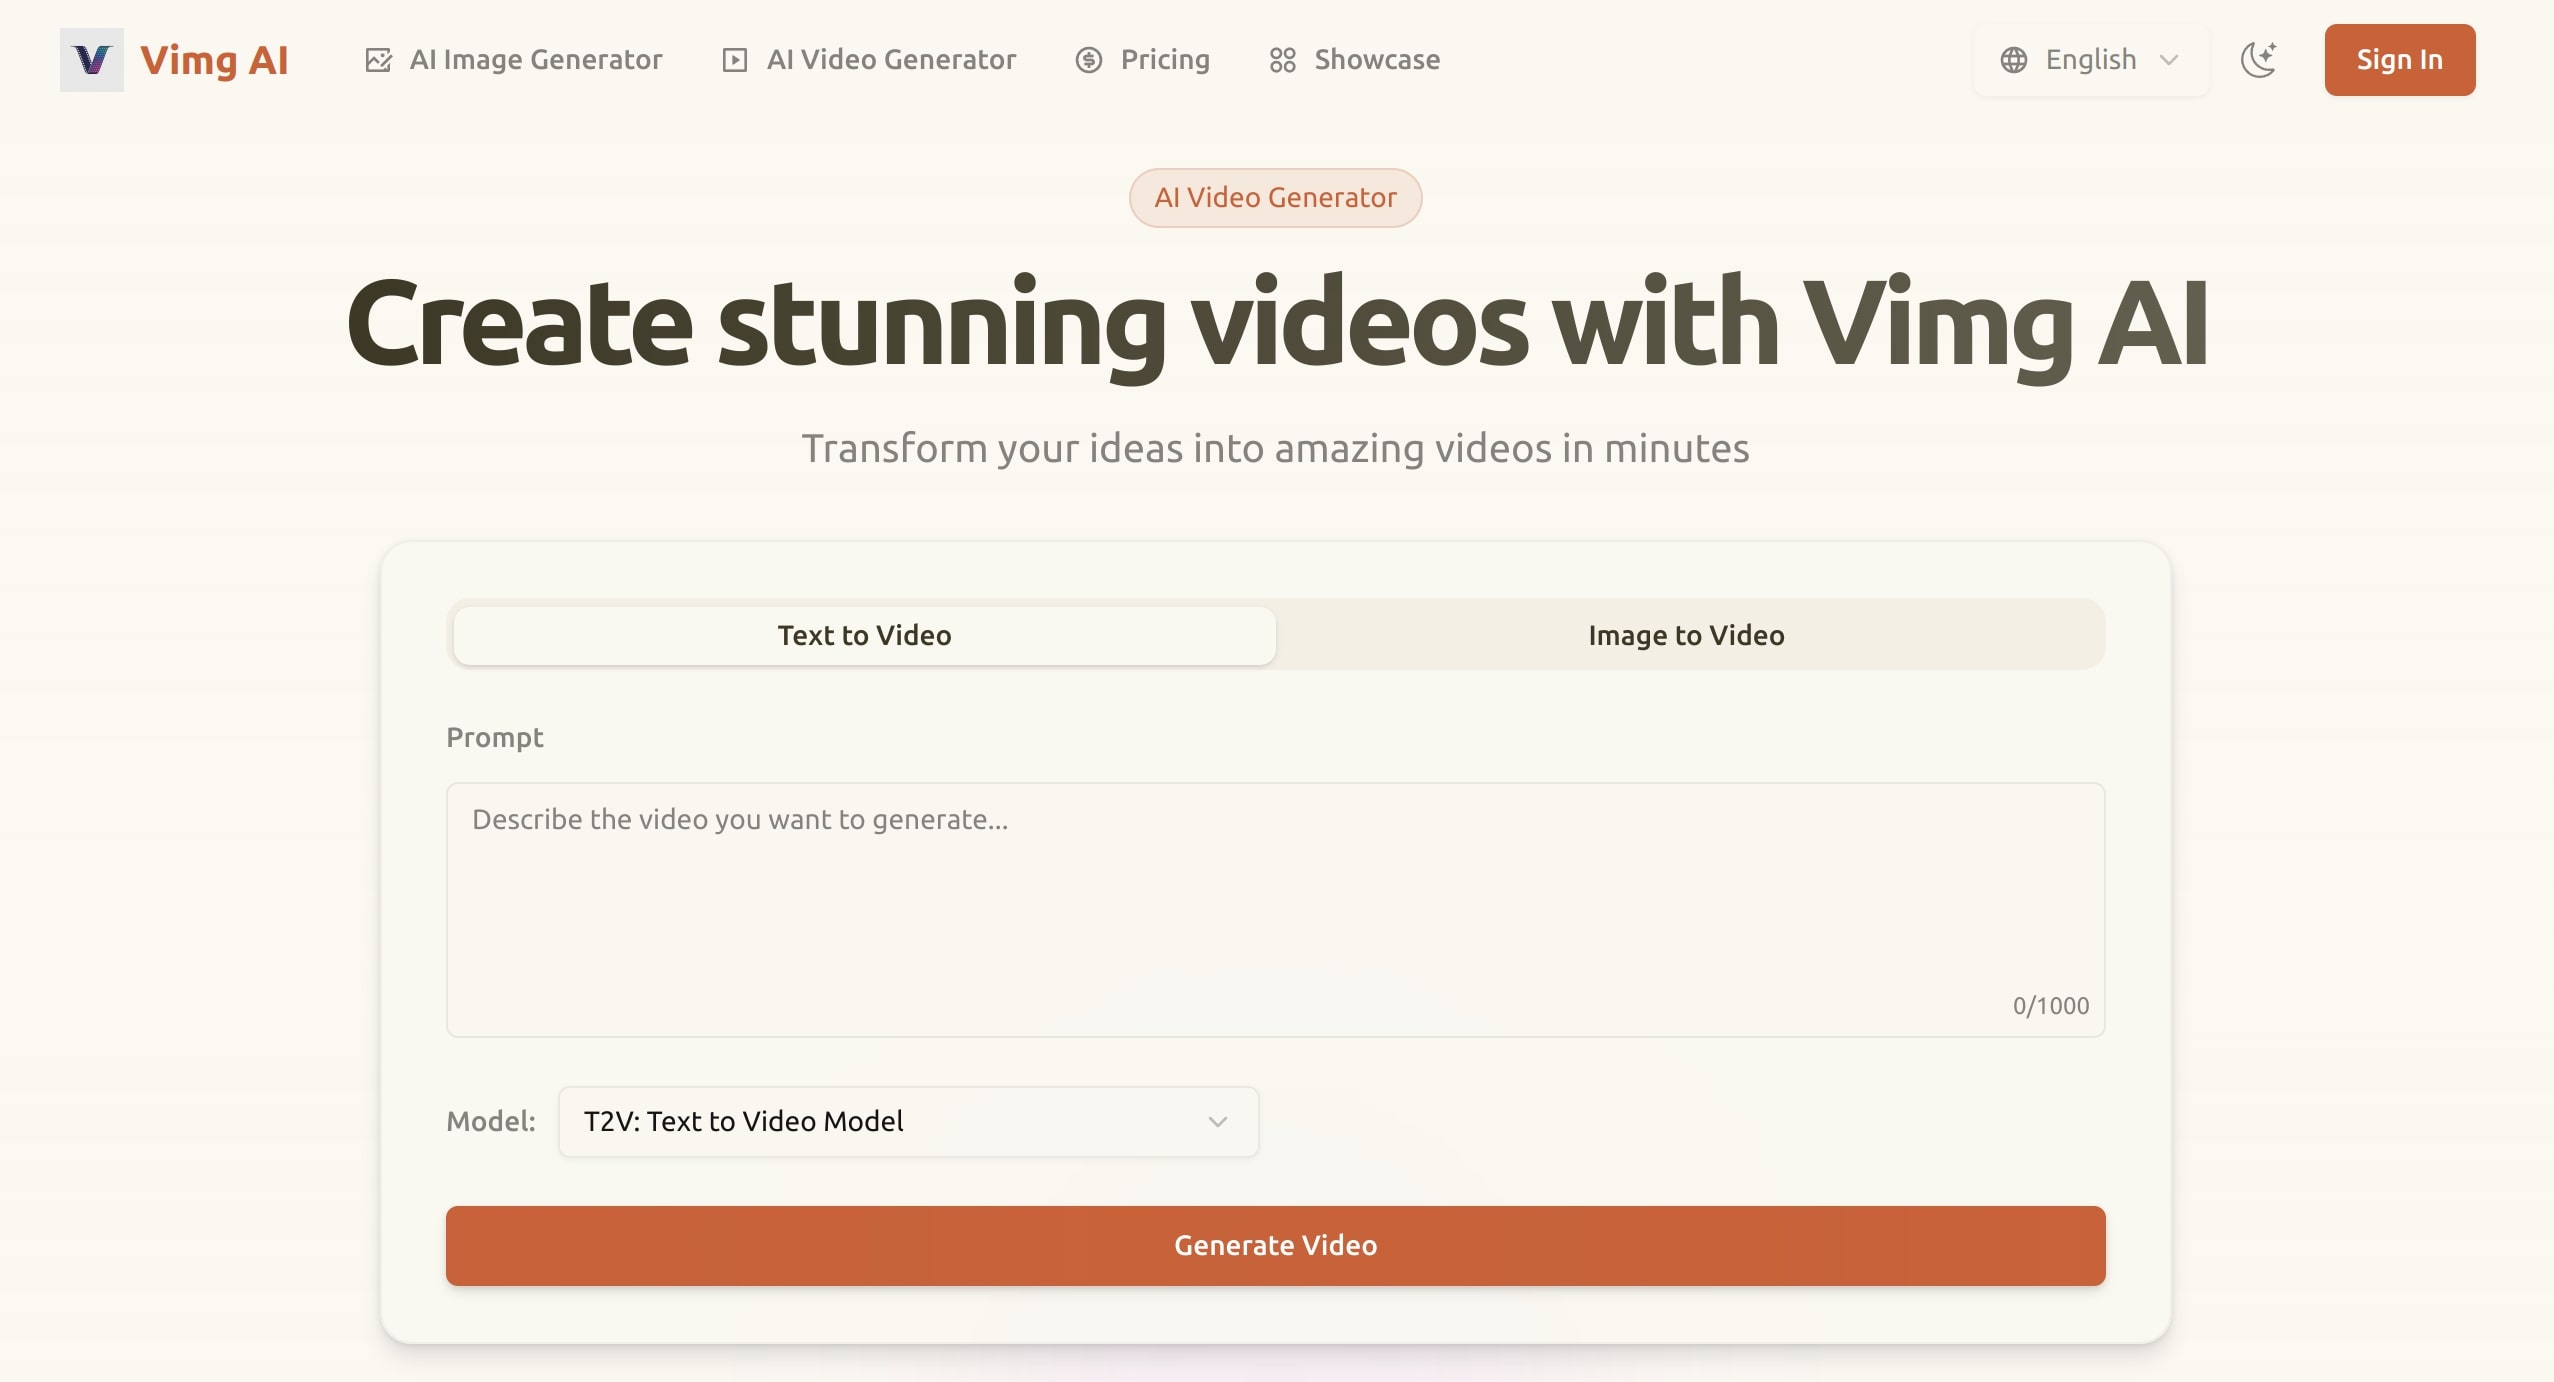Switch to the Image to Video mode

1687,635
